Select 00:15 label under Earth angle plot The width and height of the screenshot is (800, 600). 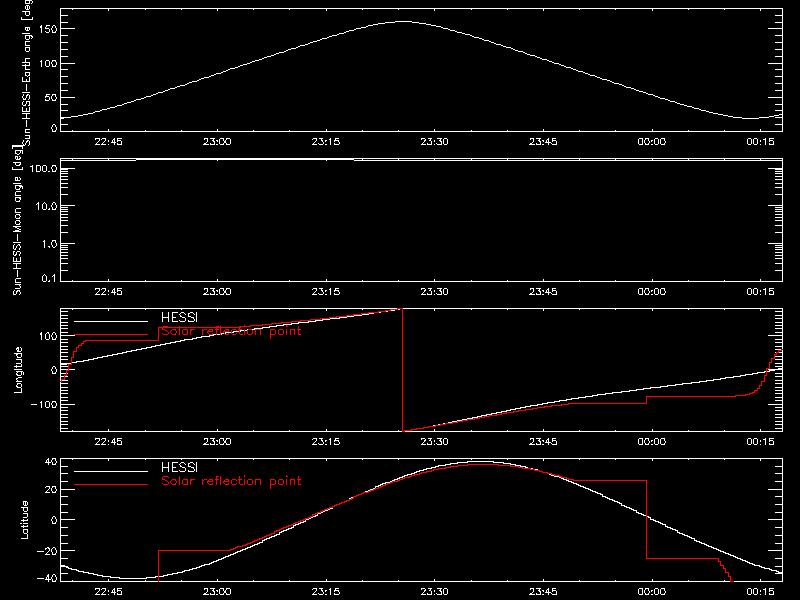coord(761,142)
